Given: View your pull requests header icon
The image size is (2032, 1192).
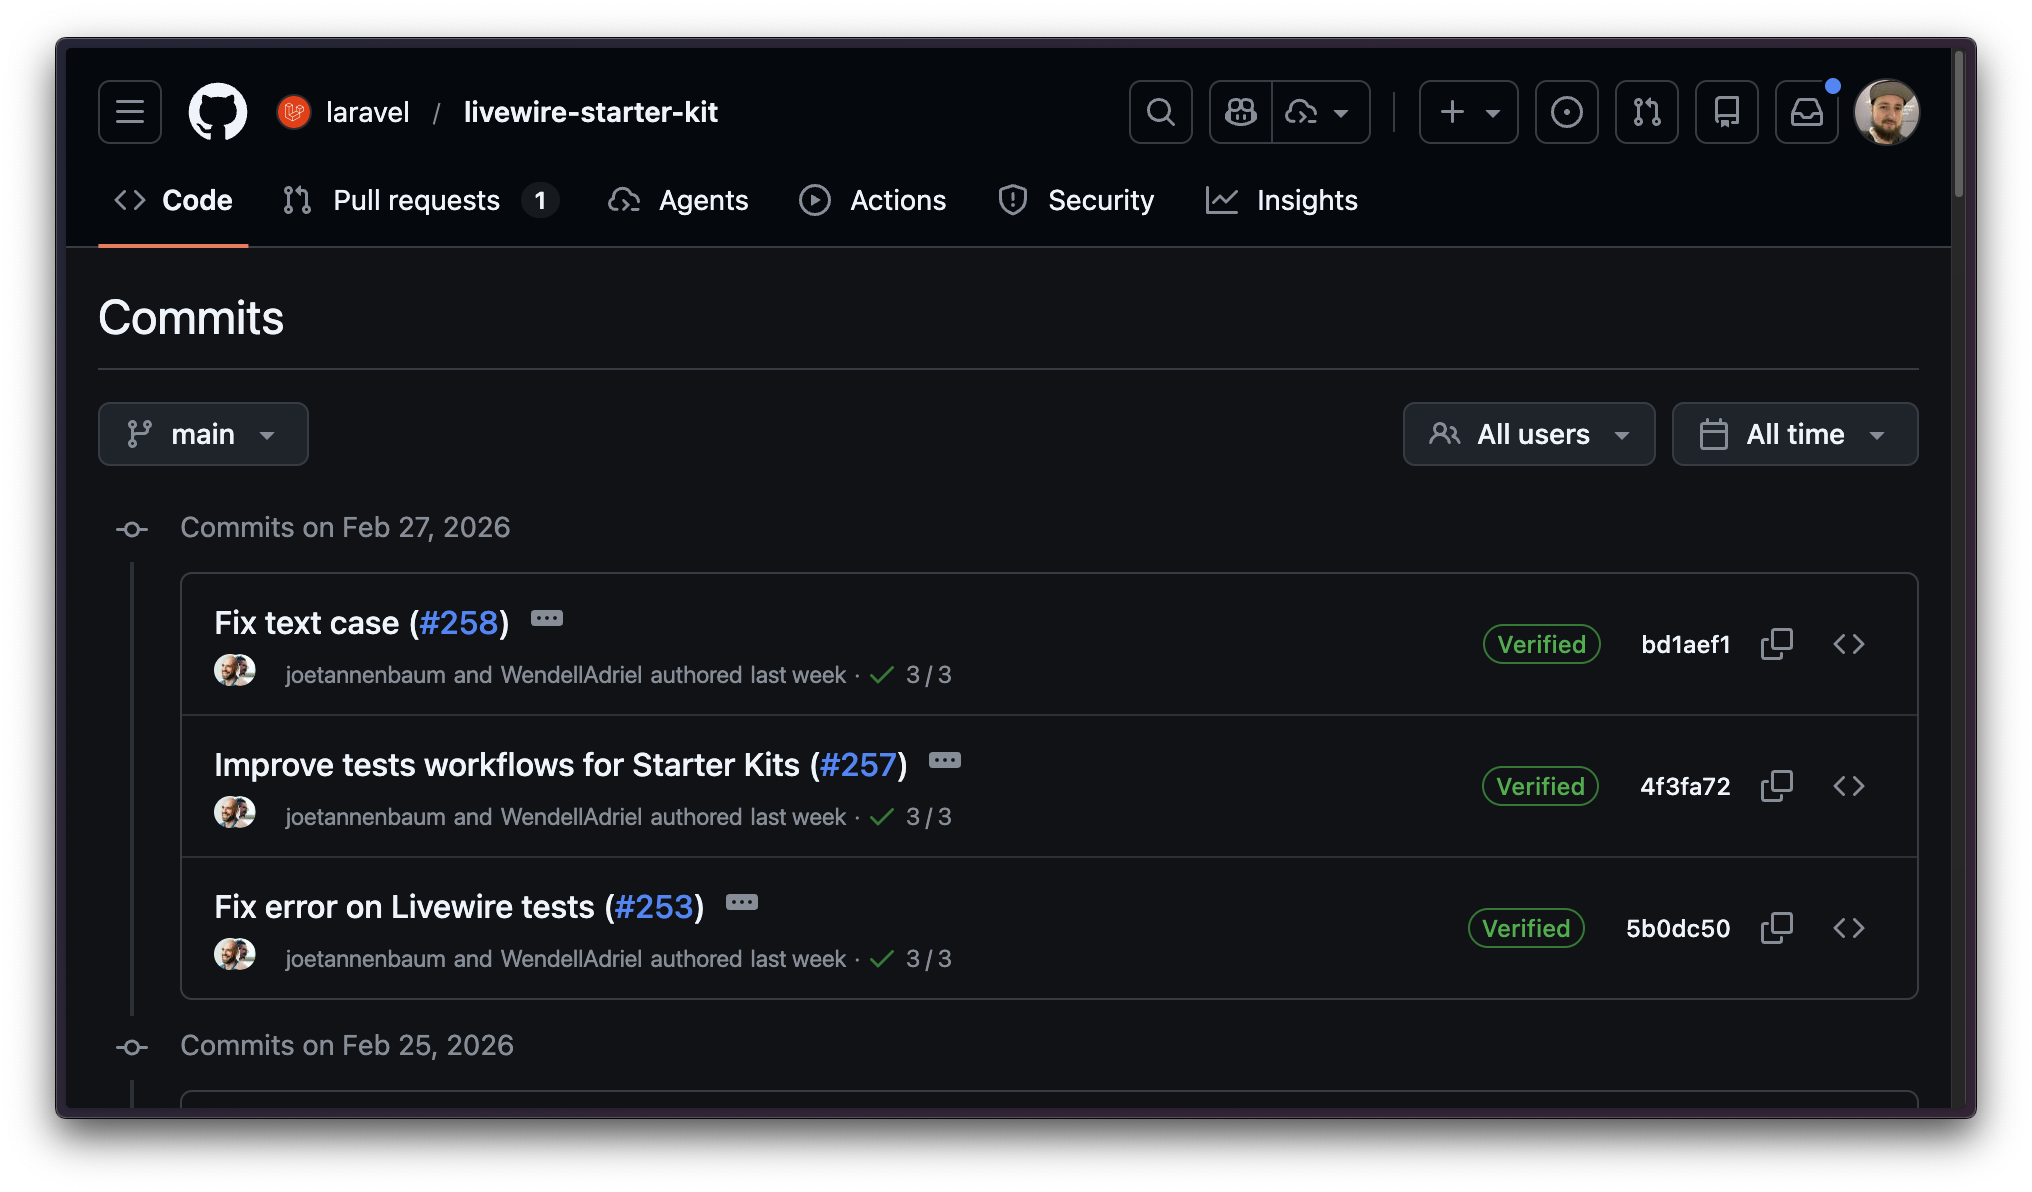Looking at the screenshot, I should [1647, 112].
